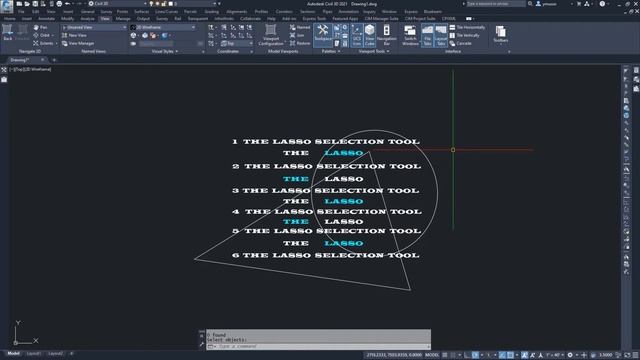Open the Home ribbon tab
The height and width of the screenshot is (360, 640).
(x=10, y=19)
